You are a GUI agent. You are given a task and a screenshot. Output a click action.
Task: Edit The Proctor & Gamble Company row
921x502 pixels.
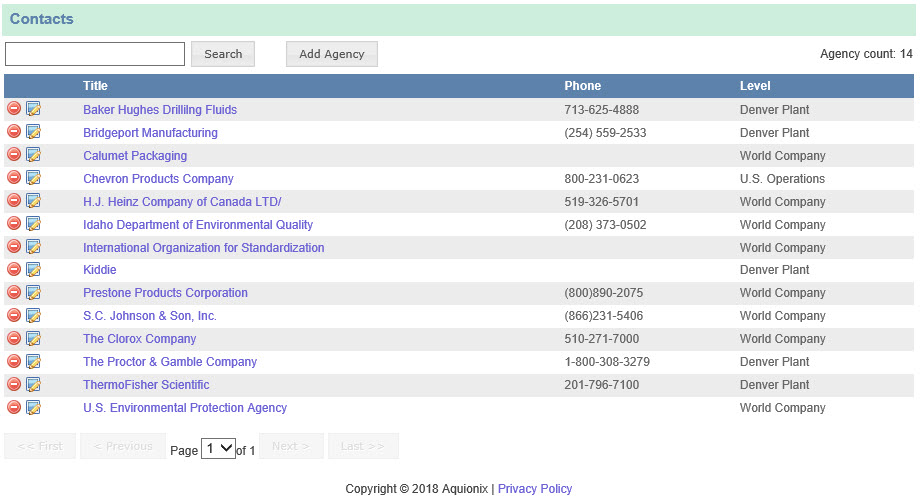coord(33,361)
